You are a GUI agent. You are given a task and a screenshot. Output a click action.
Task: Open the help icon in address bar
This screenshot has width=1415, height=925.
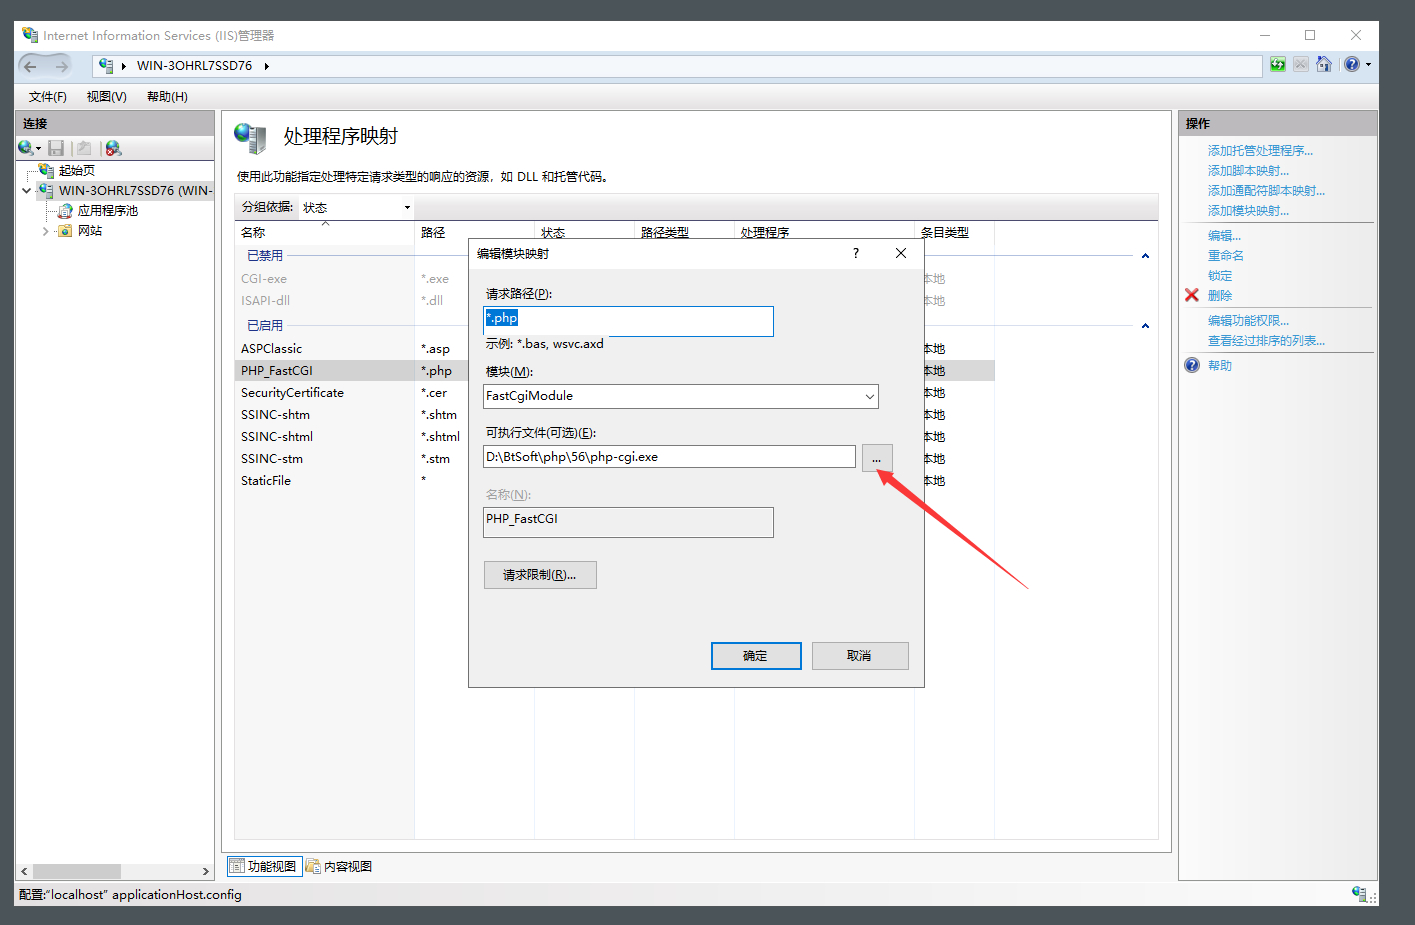pyautogui.click(x=1352, y=65)
